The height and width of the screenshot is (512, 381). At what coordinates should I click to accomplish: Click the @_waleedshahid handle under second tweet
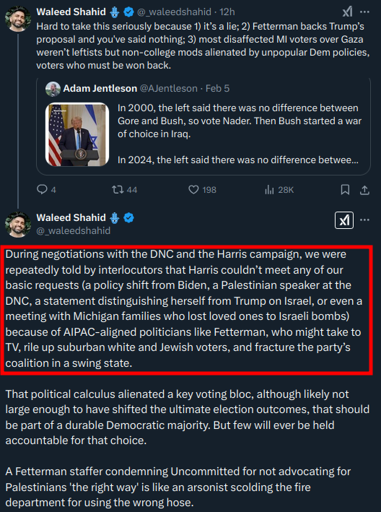[73, 231]
